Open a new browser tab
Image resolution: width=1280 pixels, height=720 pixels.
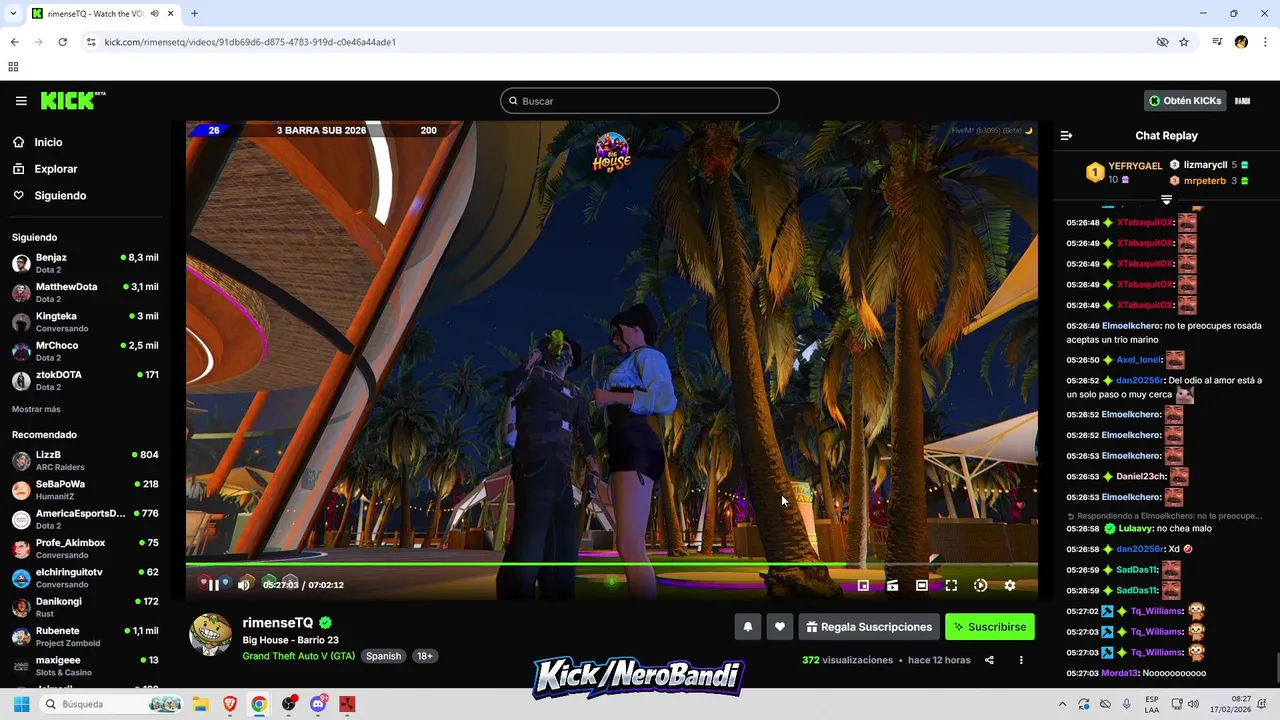194,14
